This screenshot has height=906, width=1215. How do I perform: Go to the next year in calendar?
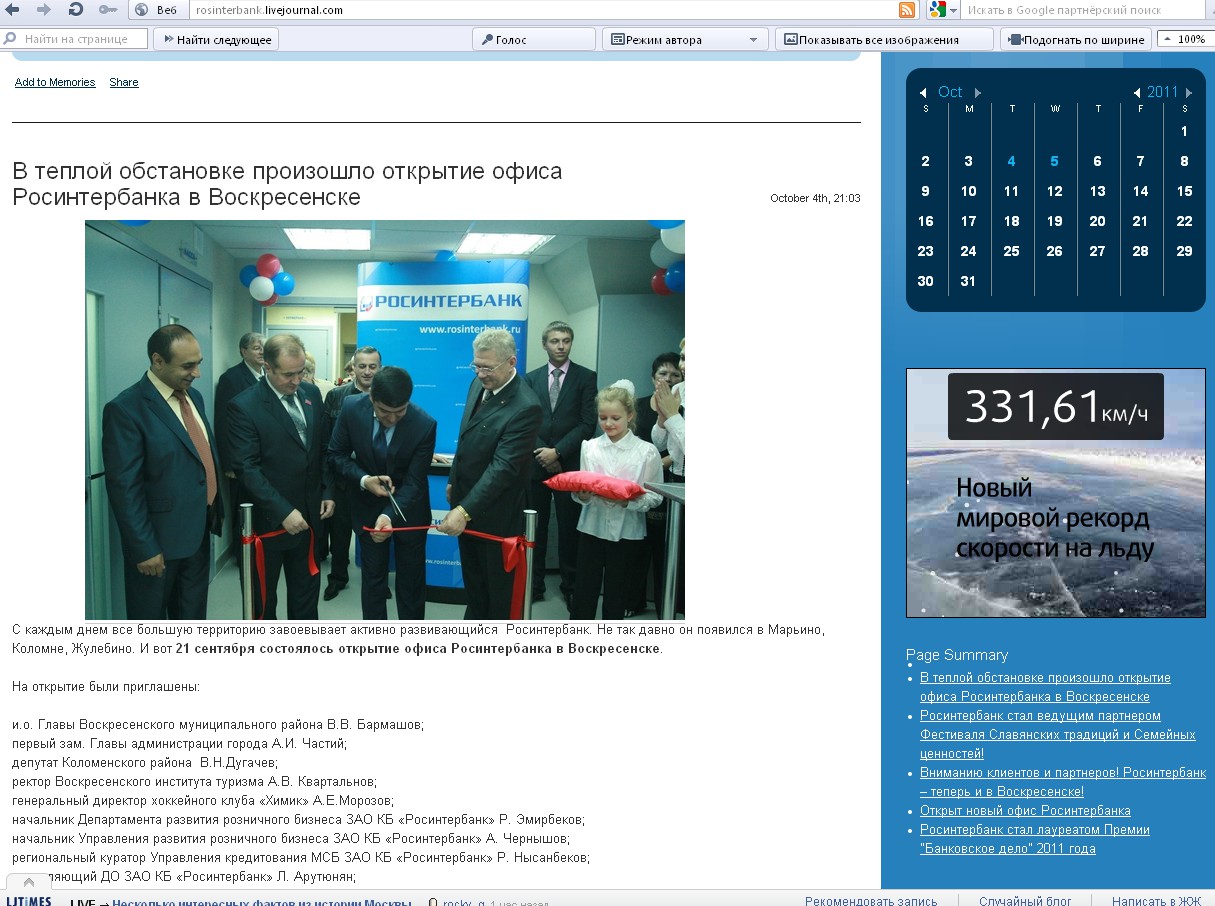(1188, 93)
